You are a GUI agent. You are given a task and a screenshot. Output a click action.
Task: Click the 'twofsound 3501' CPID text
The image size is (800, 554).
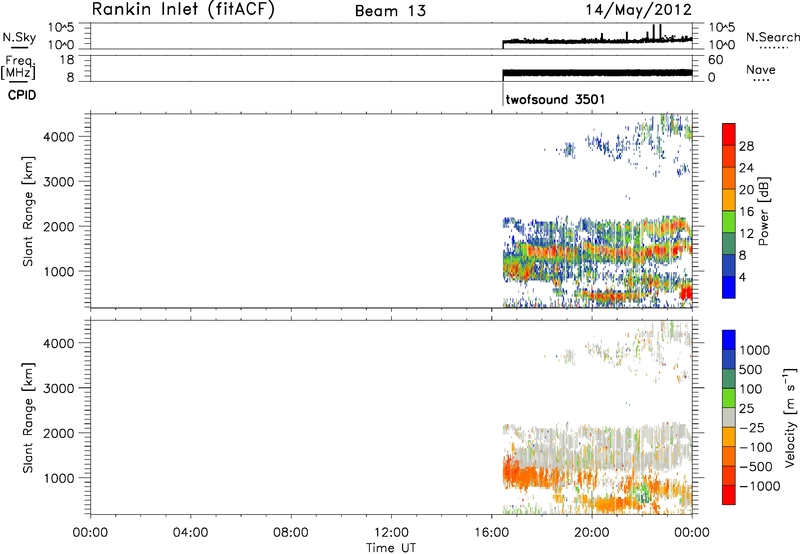(x=555, y=98)
